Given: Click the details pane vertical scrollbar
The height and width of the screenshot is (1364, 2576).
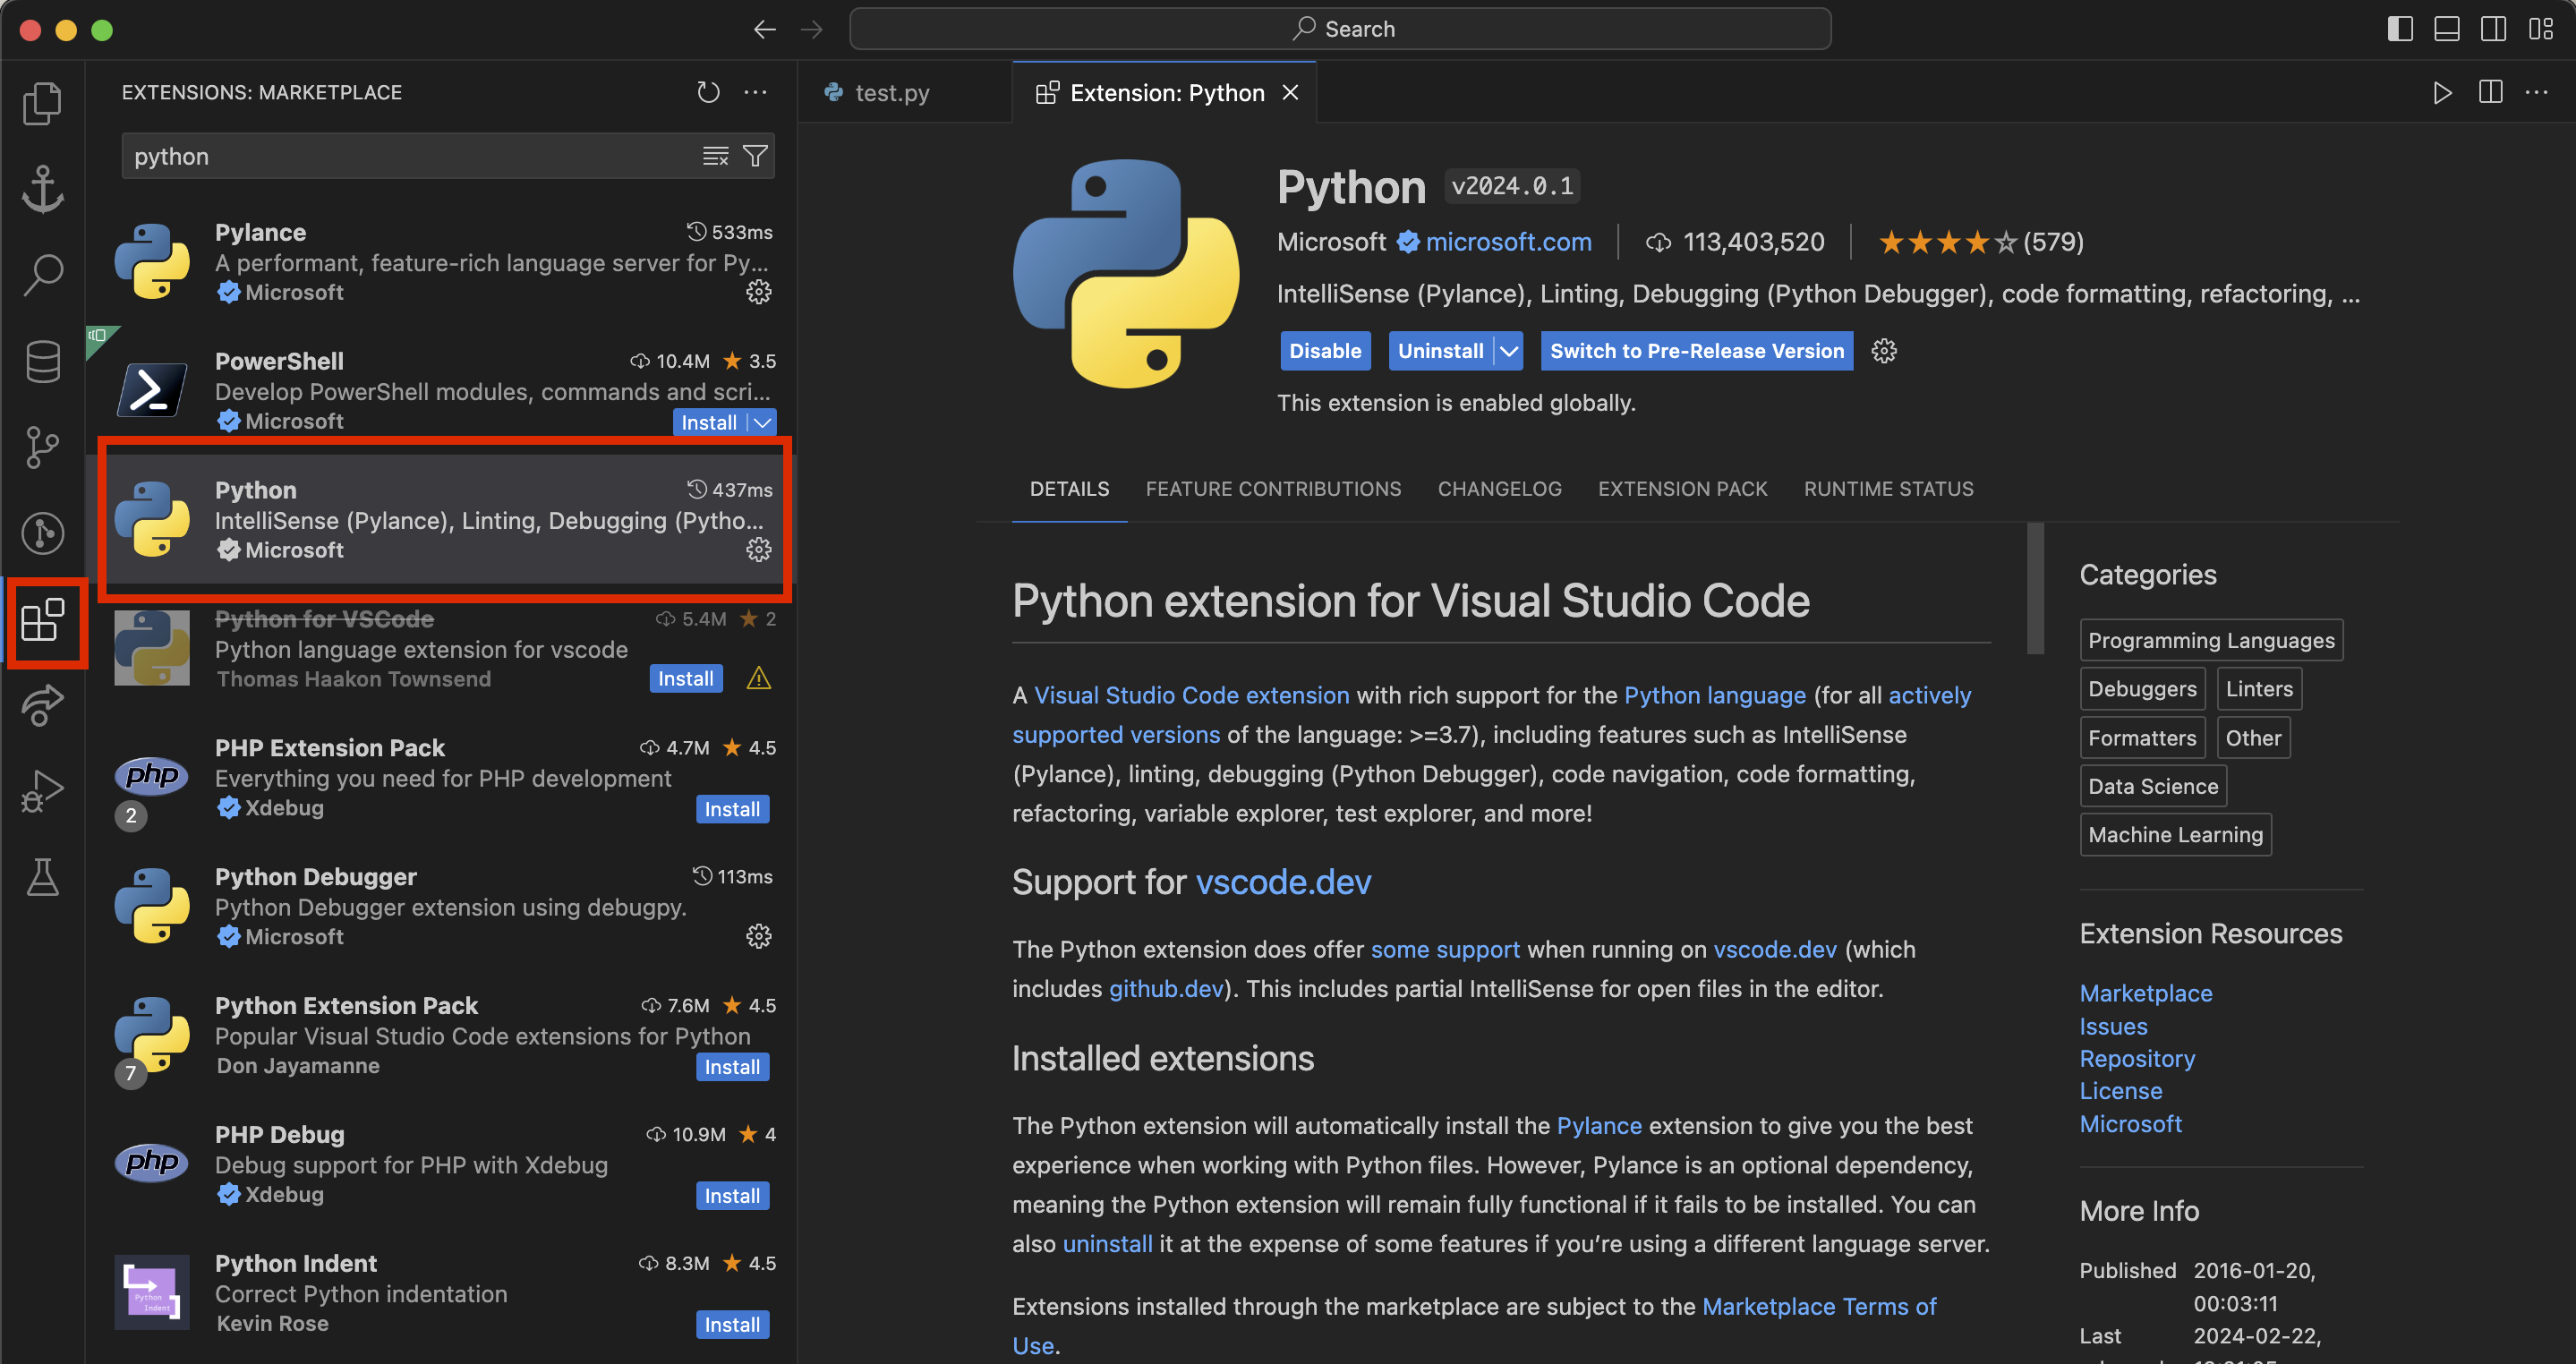Looking at the screenshot, I should [2035, 590].
